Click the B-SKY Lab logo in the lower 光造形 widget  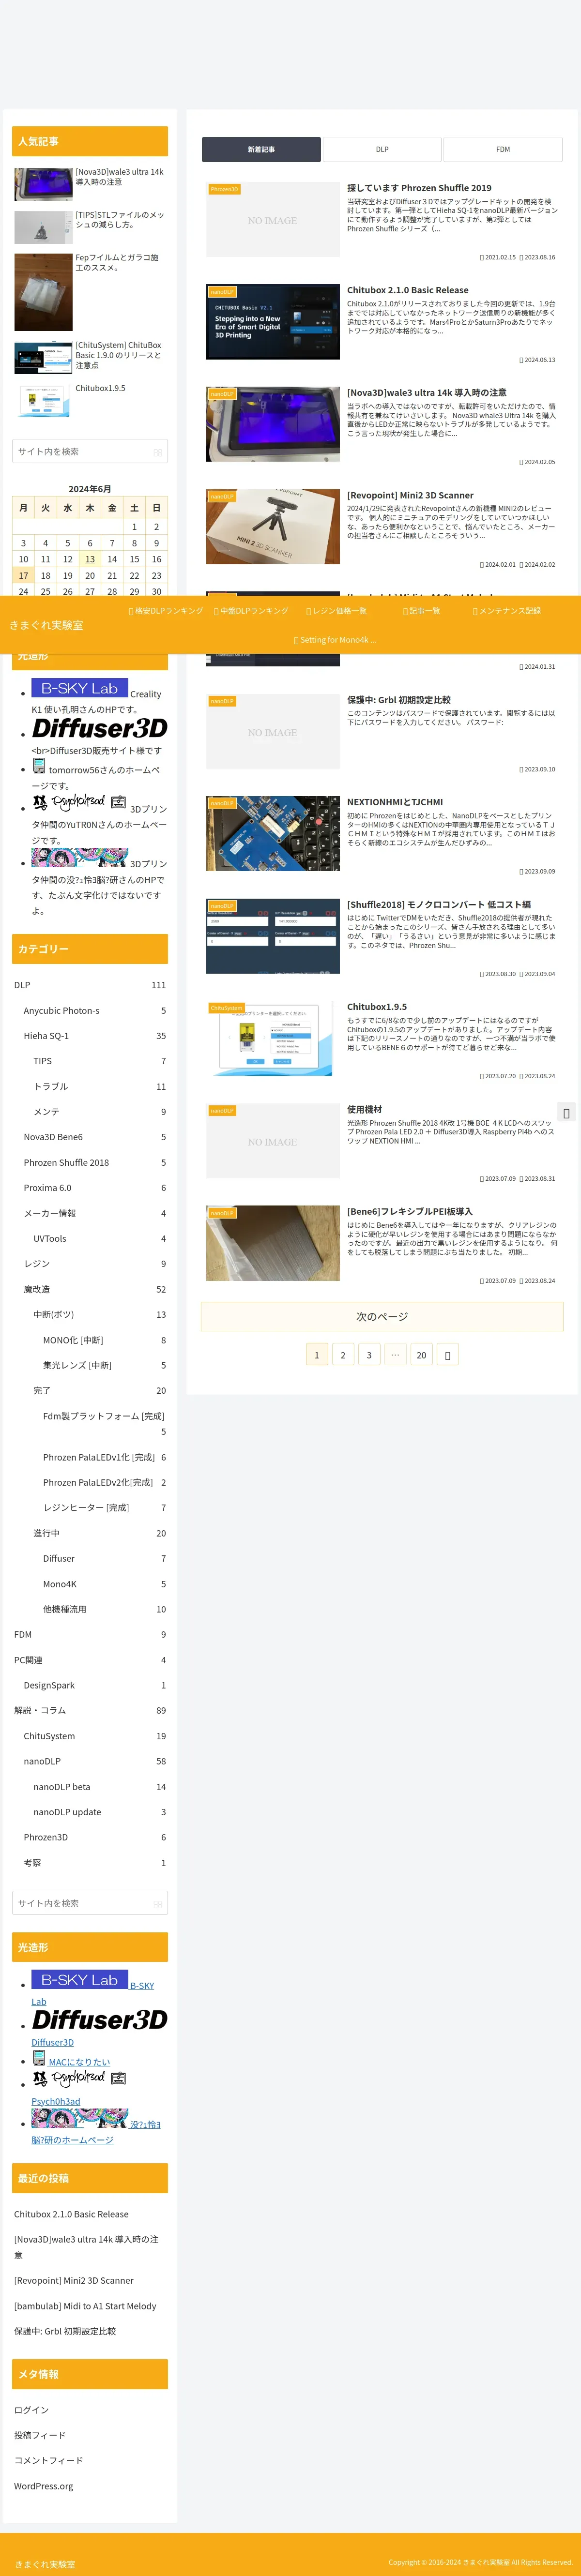click(79, 1979)
